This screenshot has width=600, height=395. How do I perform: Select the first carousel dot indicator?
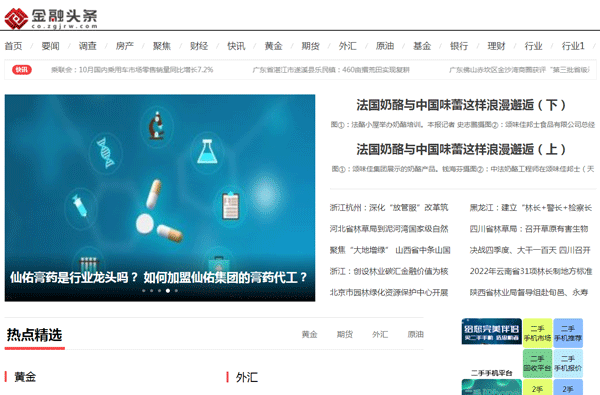pyautogui.click(x=143, y=291)
